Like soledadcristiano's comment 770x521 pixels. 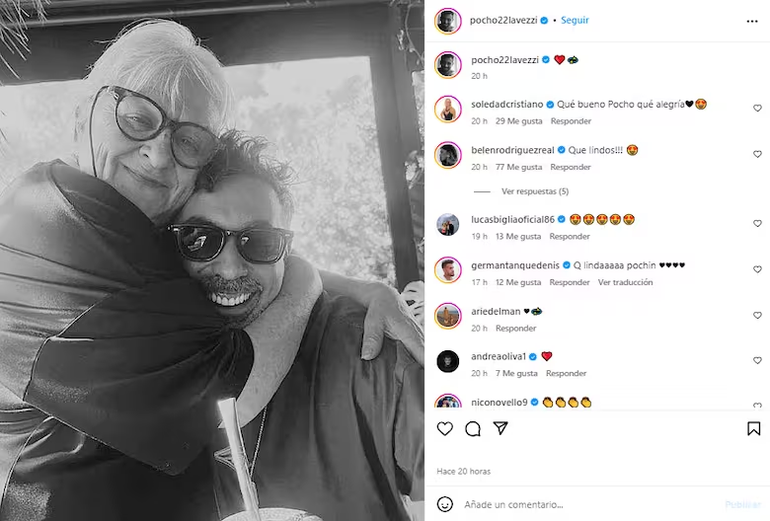[757, 108]
